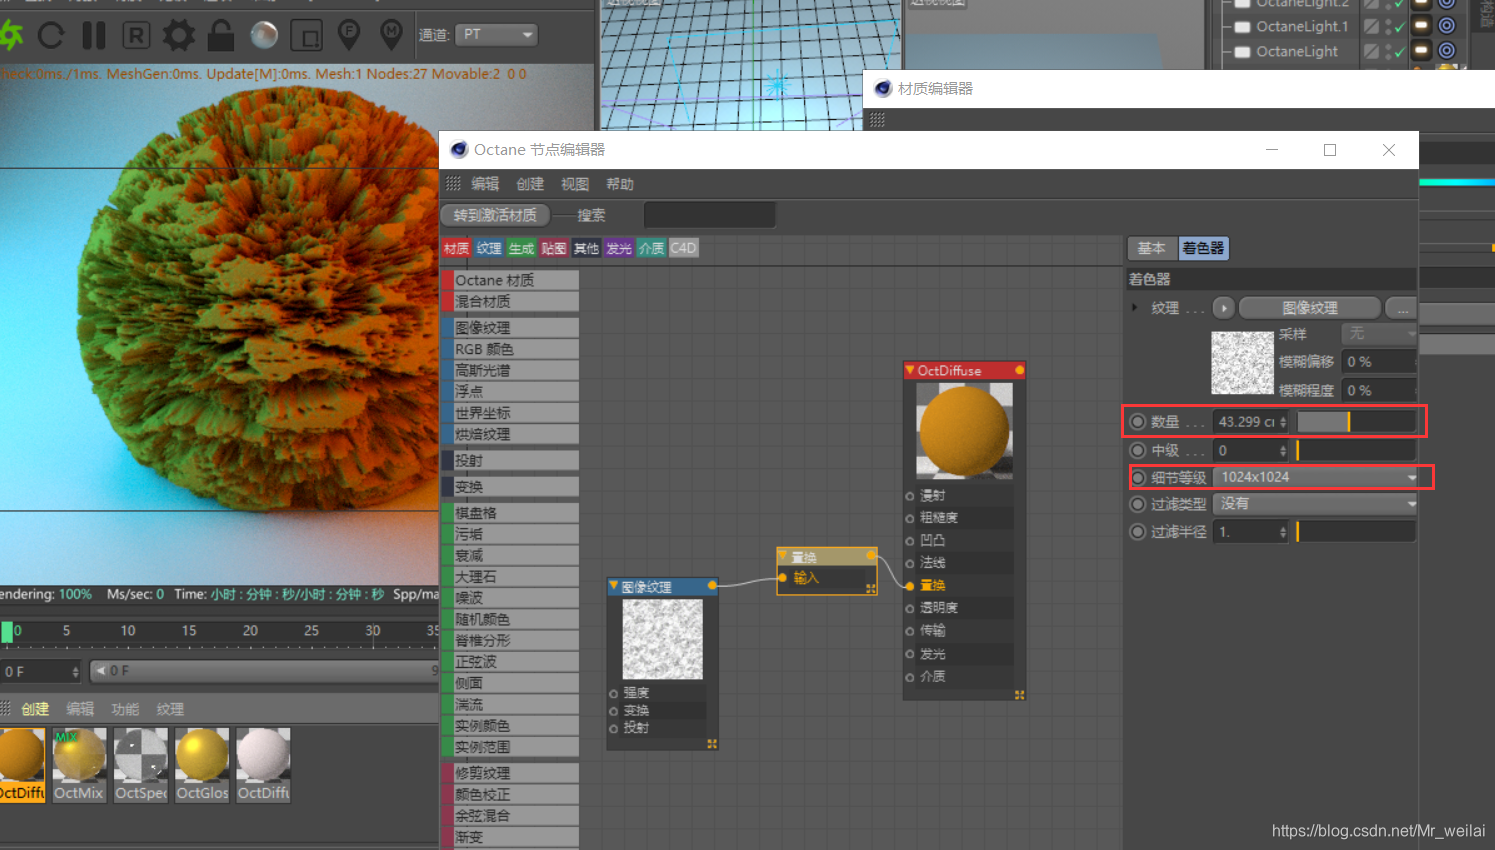The height and width of the screenshot is (850, 1495).
Task: Toggle the 中级 animation radio dot
Action: [1138, 450]
